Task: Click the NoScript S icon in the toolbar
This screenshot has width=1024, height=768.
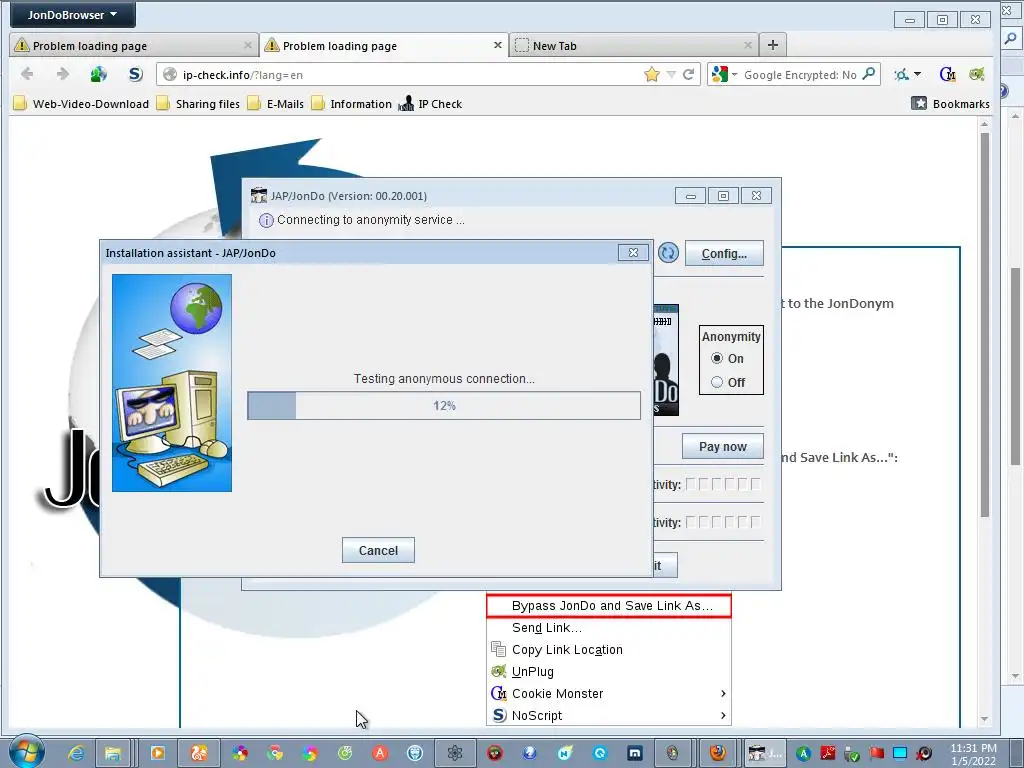Action: (135, 74)
